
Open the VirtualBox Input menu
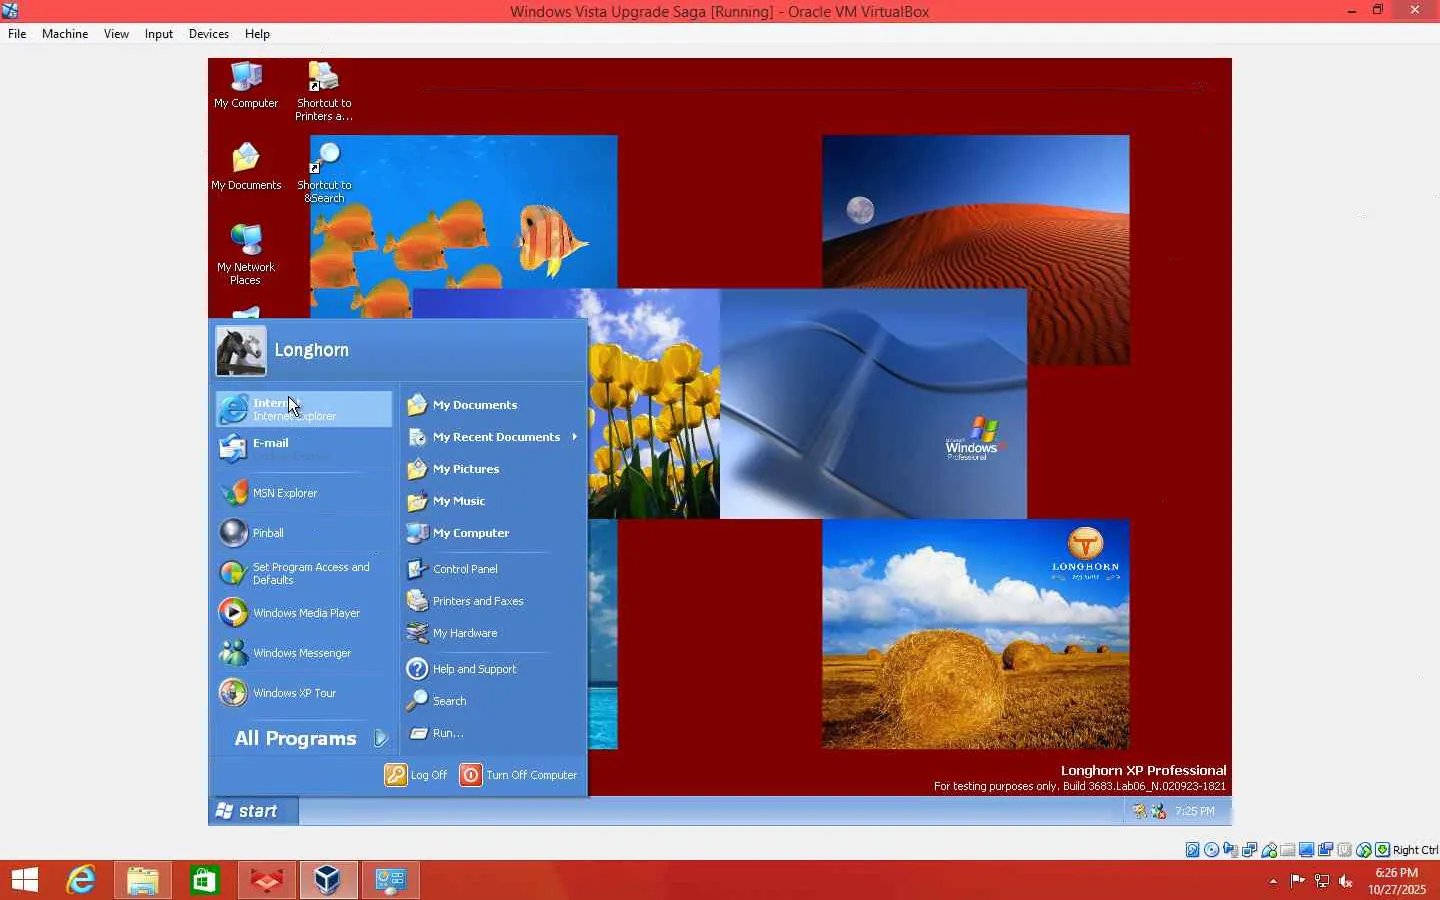pyautogui.click(x=159, y=34)
